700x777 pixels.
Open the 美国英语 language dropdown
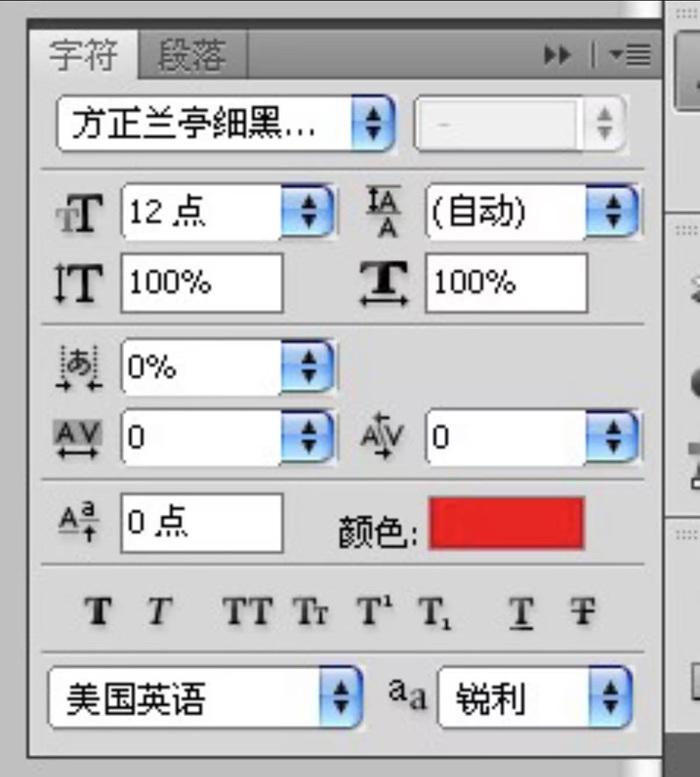point(205,698)
